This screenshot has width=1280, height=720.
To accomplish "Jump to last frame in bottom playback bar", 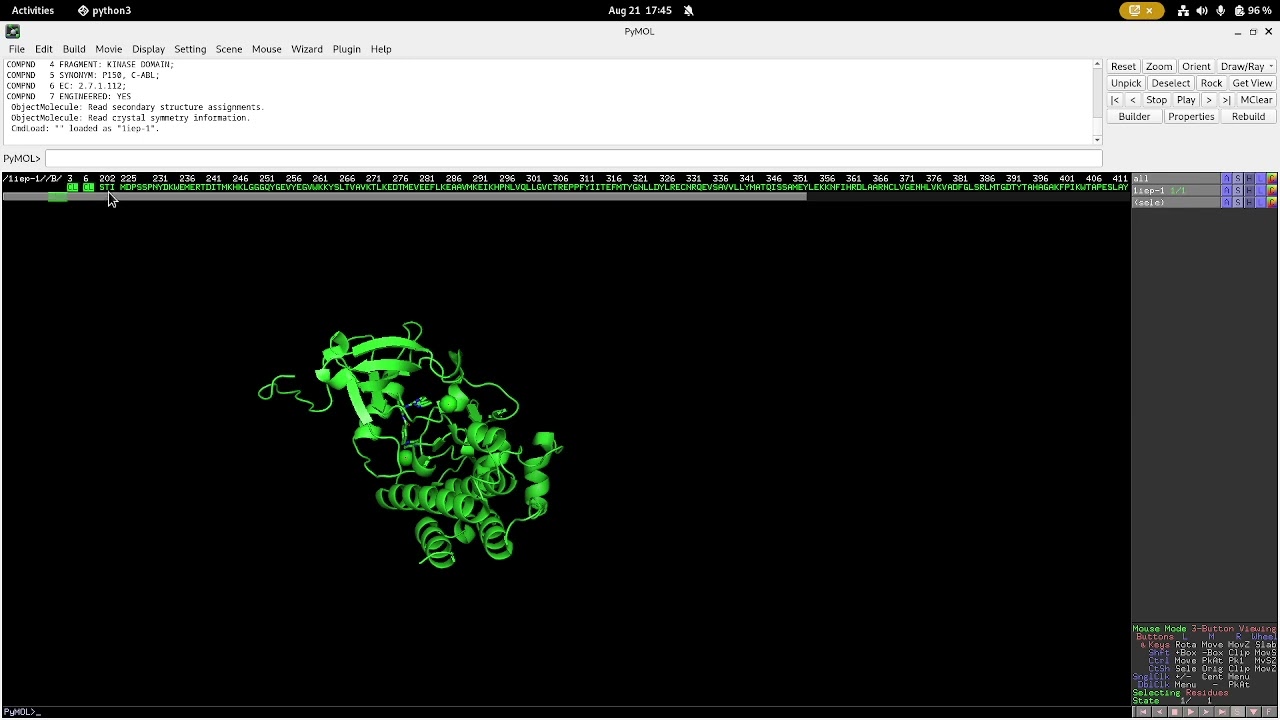I will coord(1222,712).
